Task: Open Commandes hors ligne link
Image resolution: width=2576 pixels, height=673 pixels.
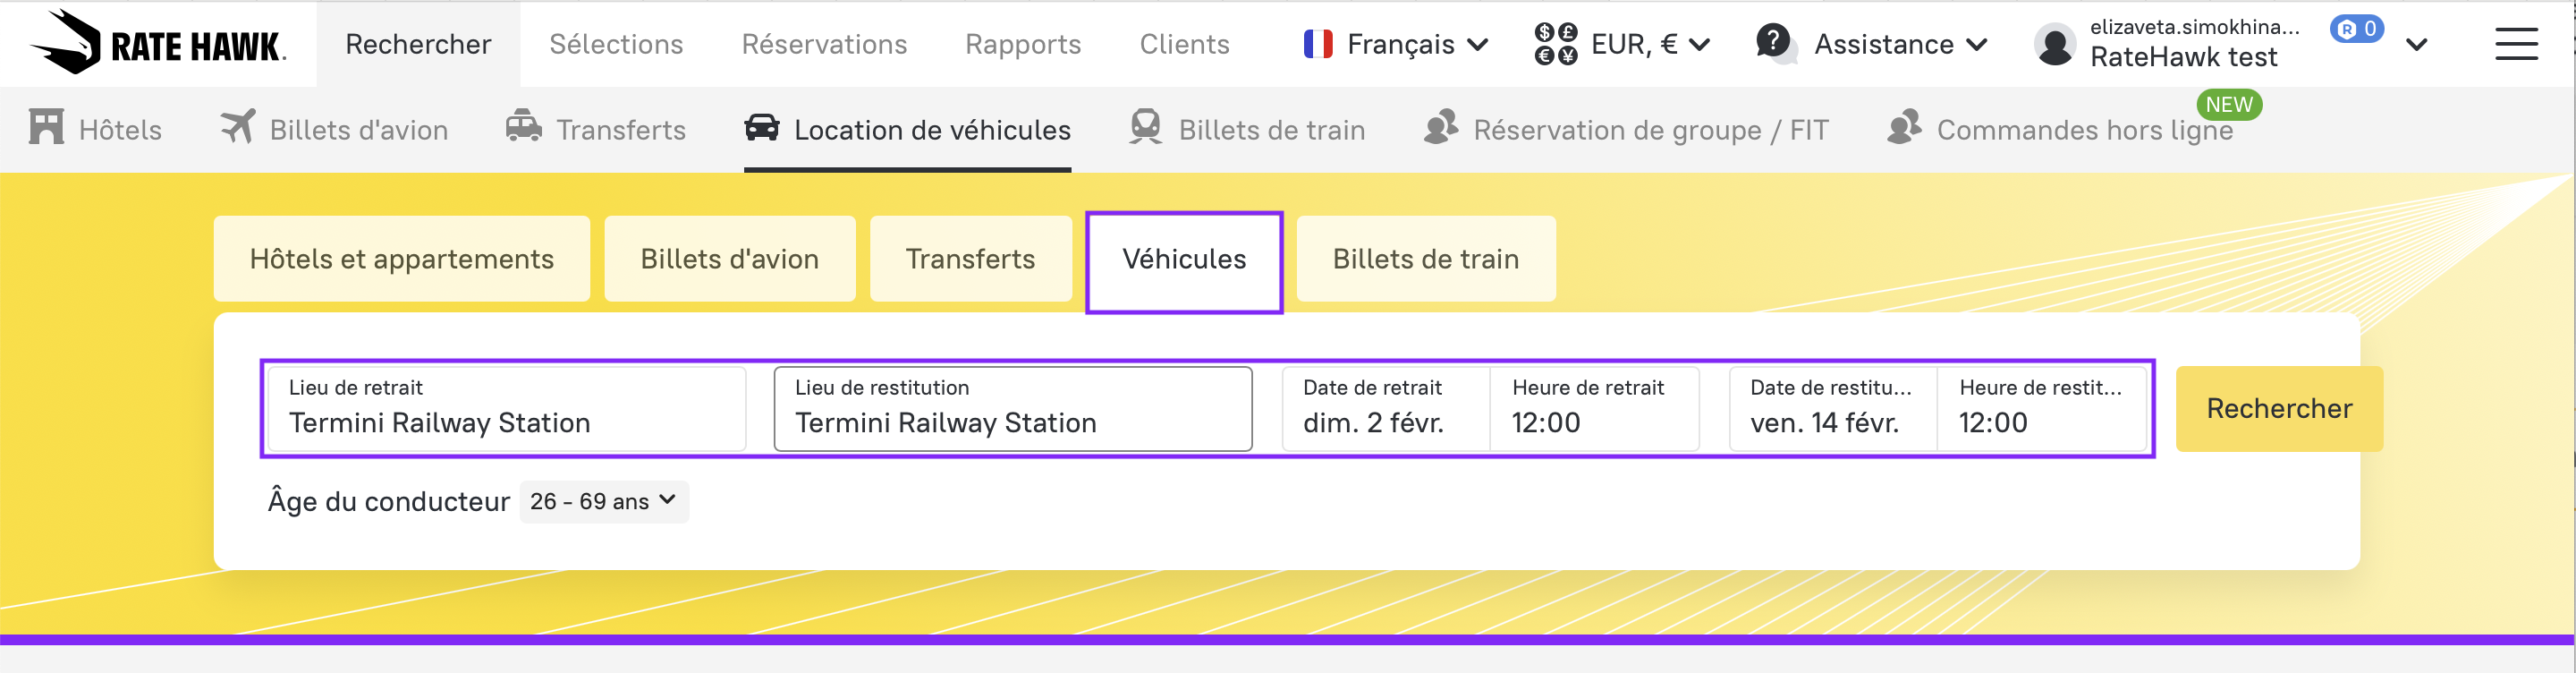Action: (x=2084, y=130)
